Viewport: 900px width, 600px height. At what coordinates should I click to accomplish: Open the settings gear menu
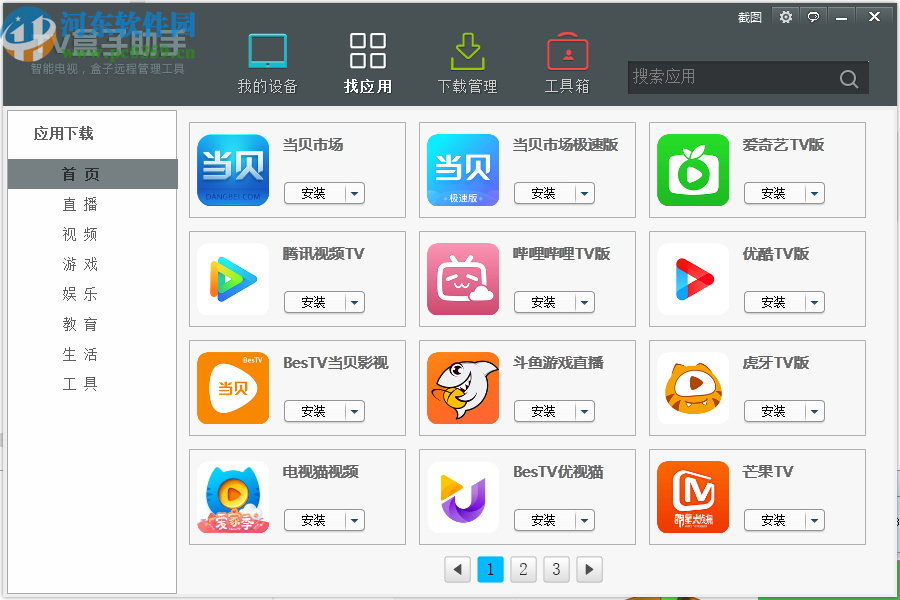[x=786, y=17]
